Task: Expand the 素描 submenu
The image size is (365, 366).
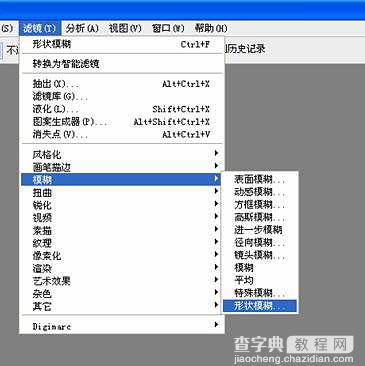Action: point(122,230)
